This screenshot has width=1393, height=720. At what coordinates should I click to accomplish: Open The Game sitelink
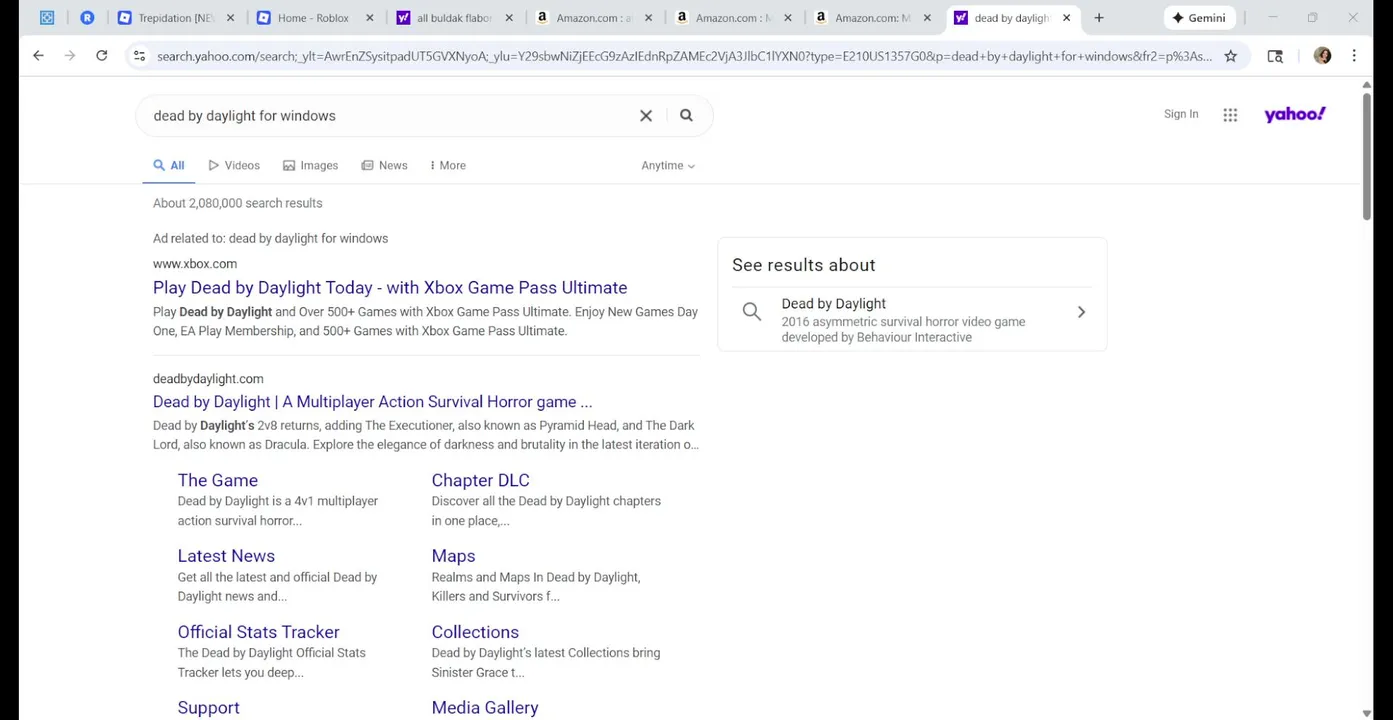(218, 481)
